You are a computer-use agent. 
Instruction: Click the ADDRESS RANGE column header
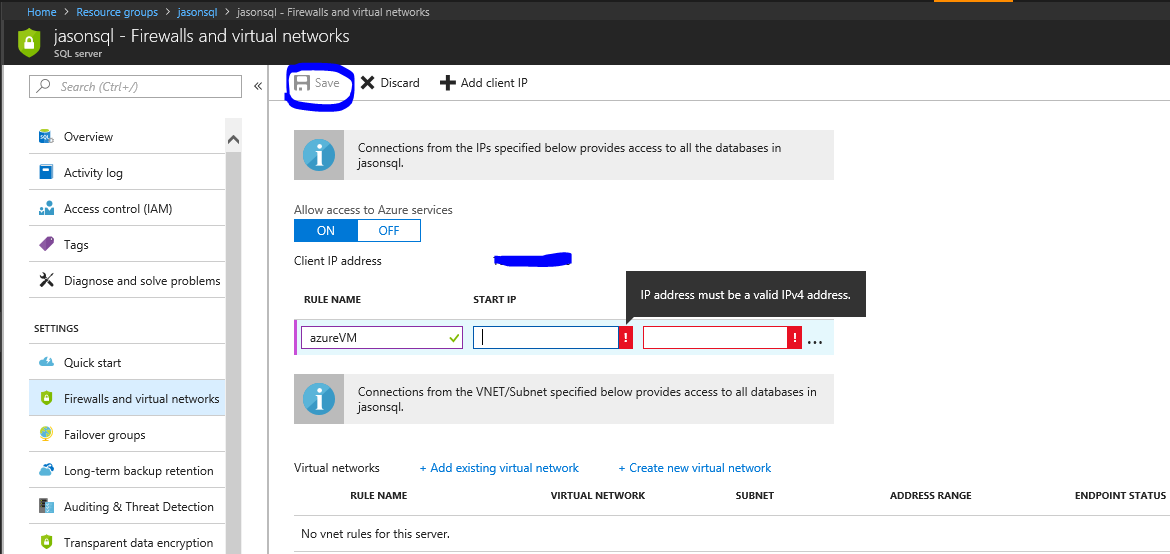coord(930,496)
